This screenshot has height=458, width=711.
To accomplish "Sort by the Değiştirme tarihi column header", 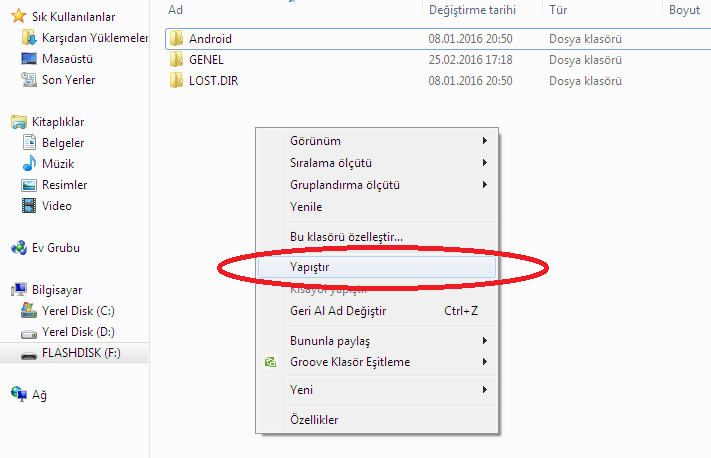I will (x=472, y=9).
